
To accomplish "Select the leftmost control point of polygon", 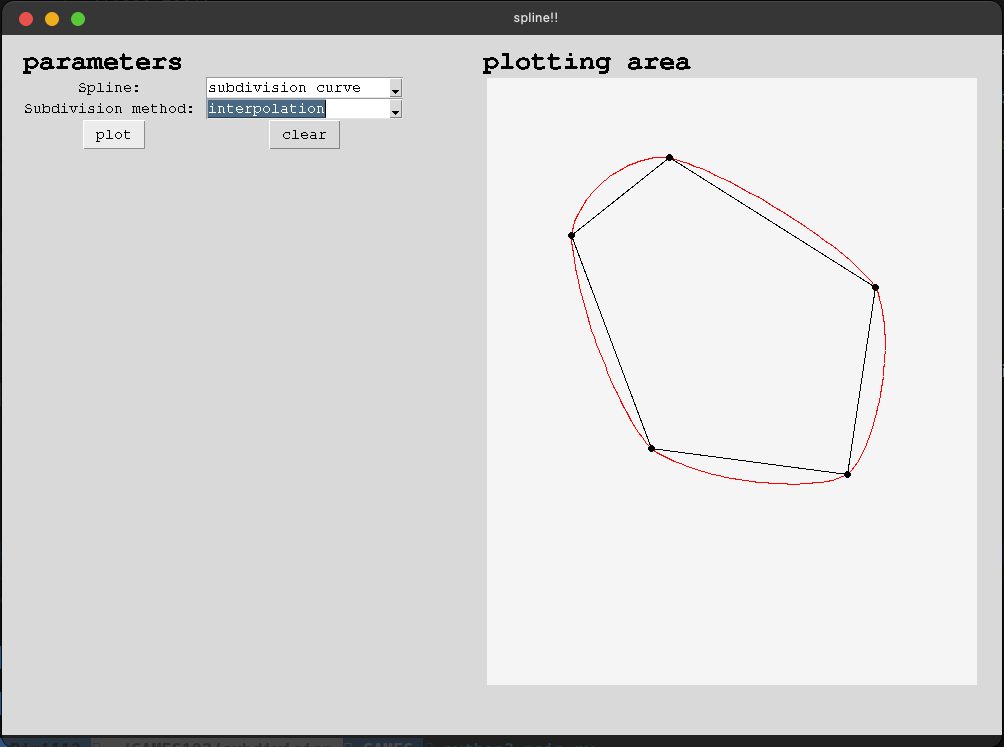I will [x=571, y=236].
